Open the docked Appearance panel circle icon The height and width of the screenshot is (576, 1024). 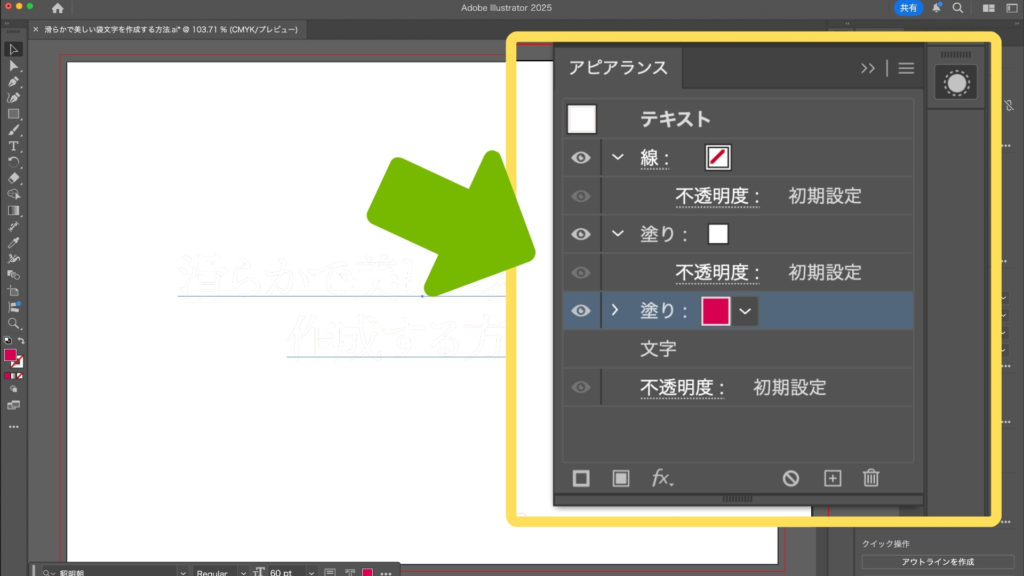tap(957, 84)
